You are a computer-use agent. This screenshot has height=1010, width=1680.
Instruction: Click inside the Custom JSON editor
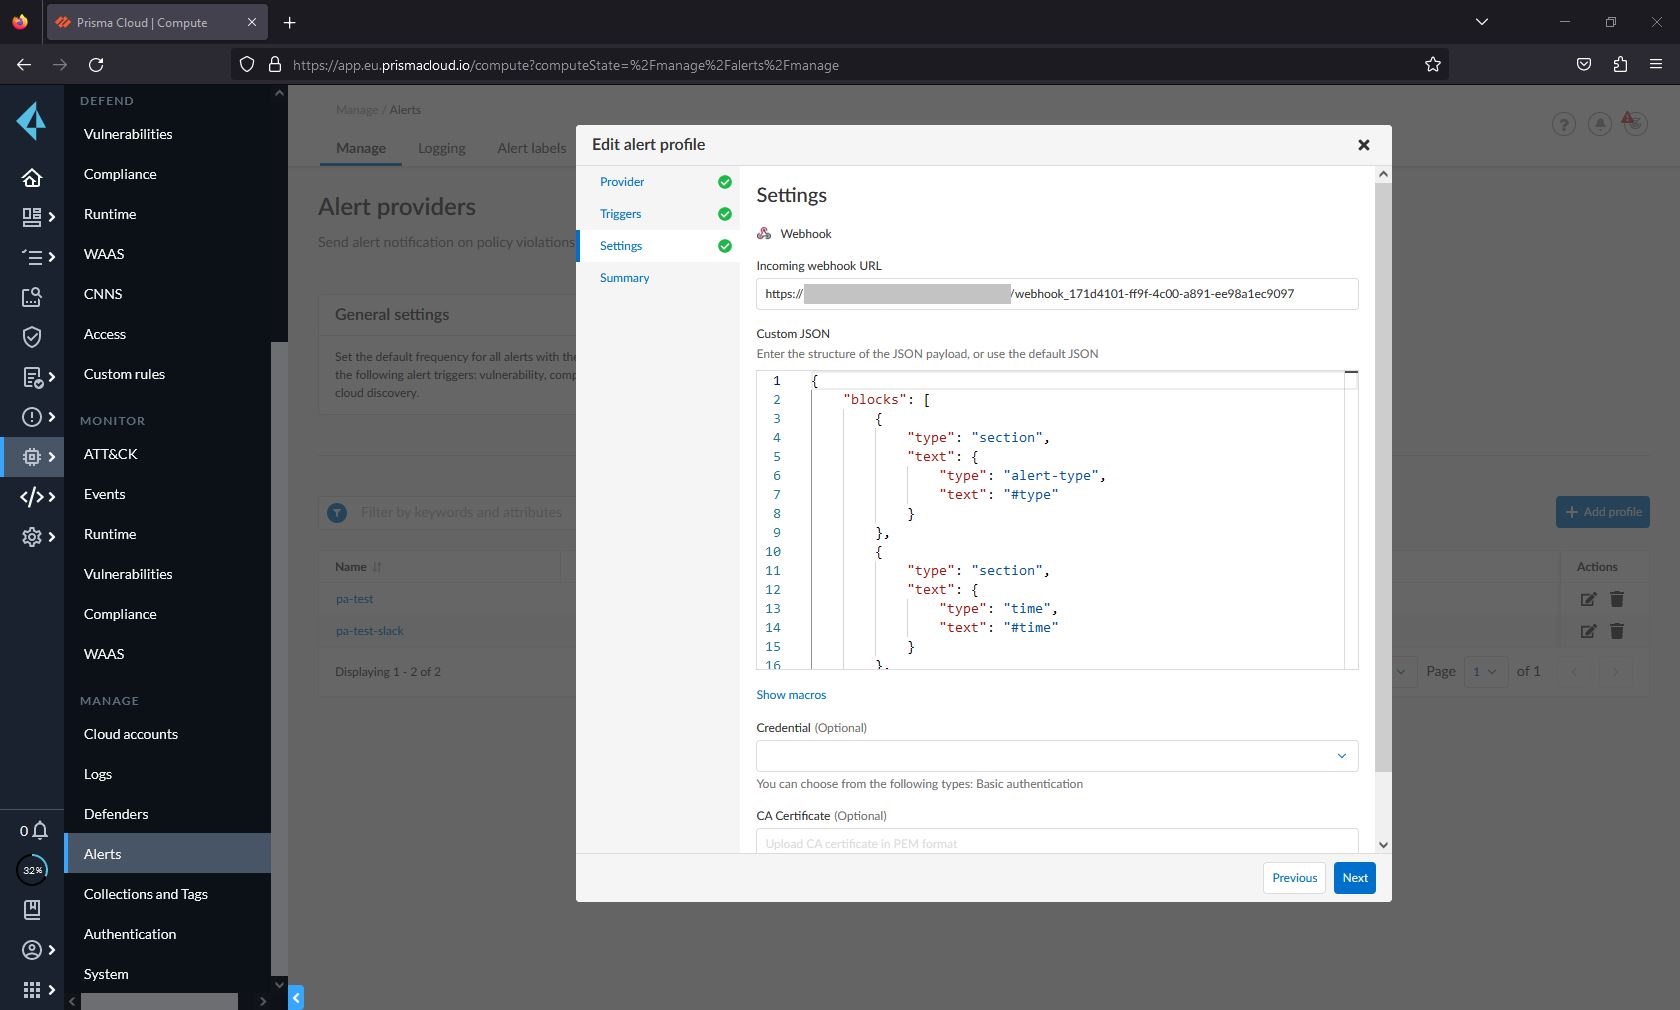1057,520
